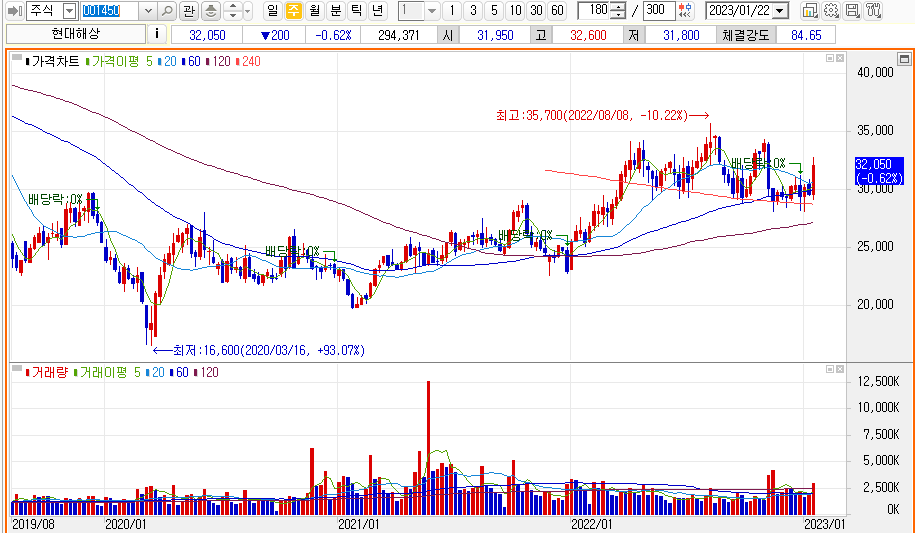Viewport: 915px width, 533px height.
Task: Click the chart layout template icon
Action: click(809, 11)
